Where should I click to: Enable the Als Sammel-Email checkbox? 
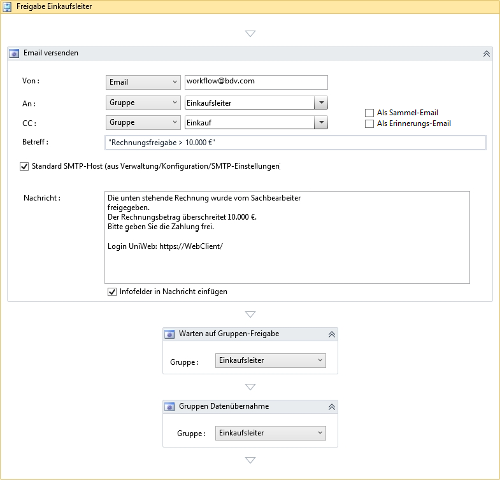tap(369, 113)
